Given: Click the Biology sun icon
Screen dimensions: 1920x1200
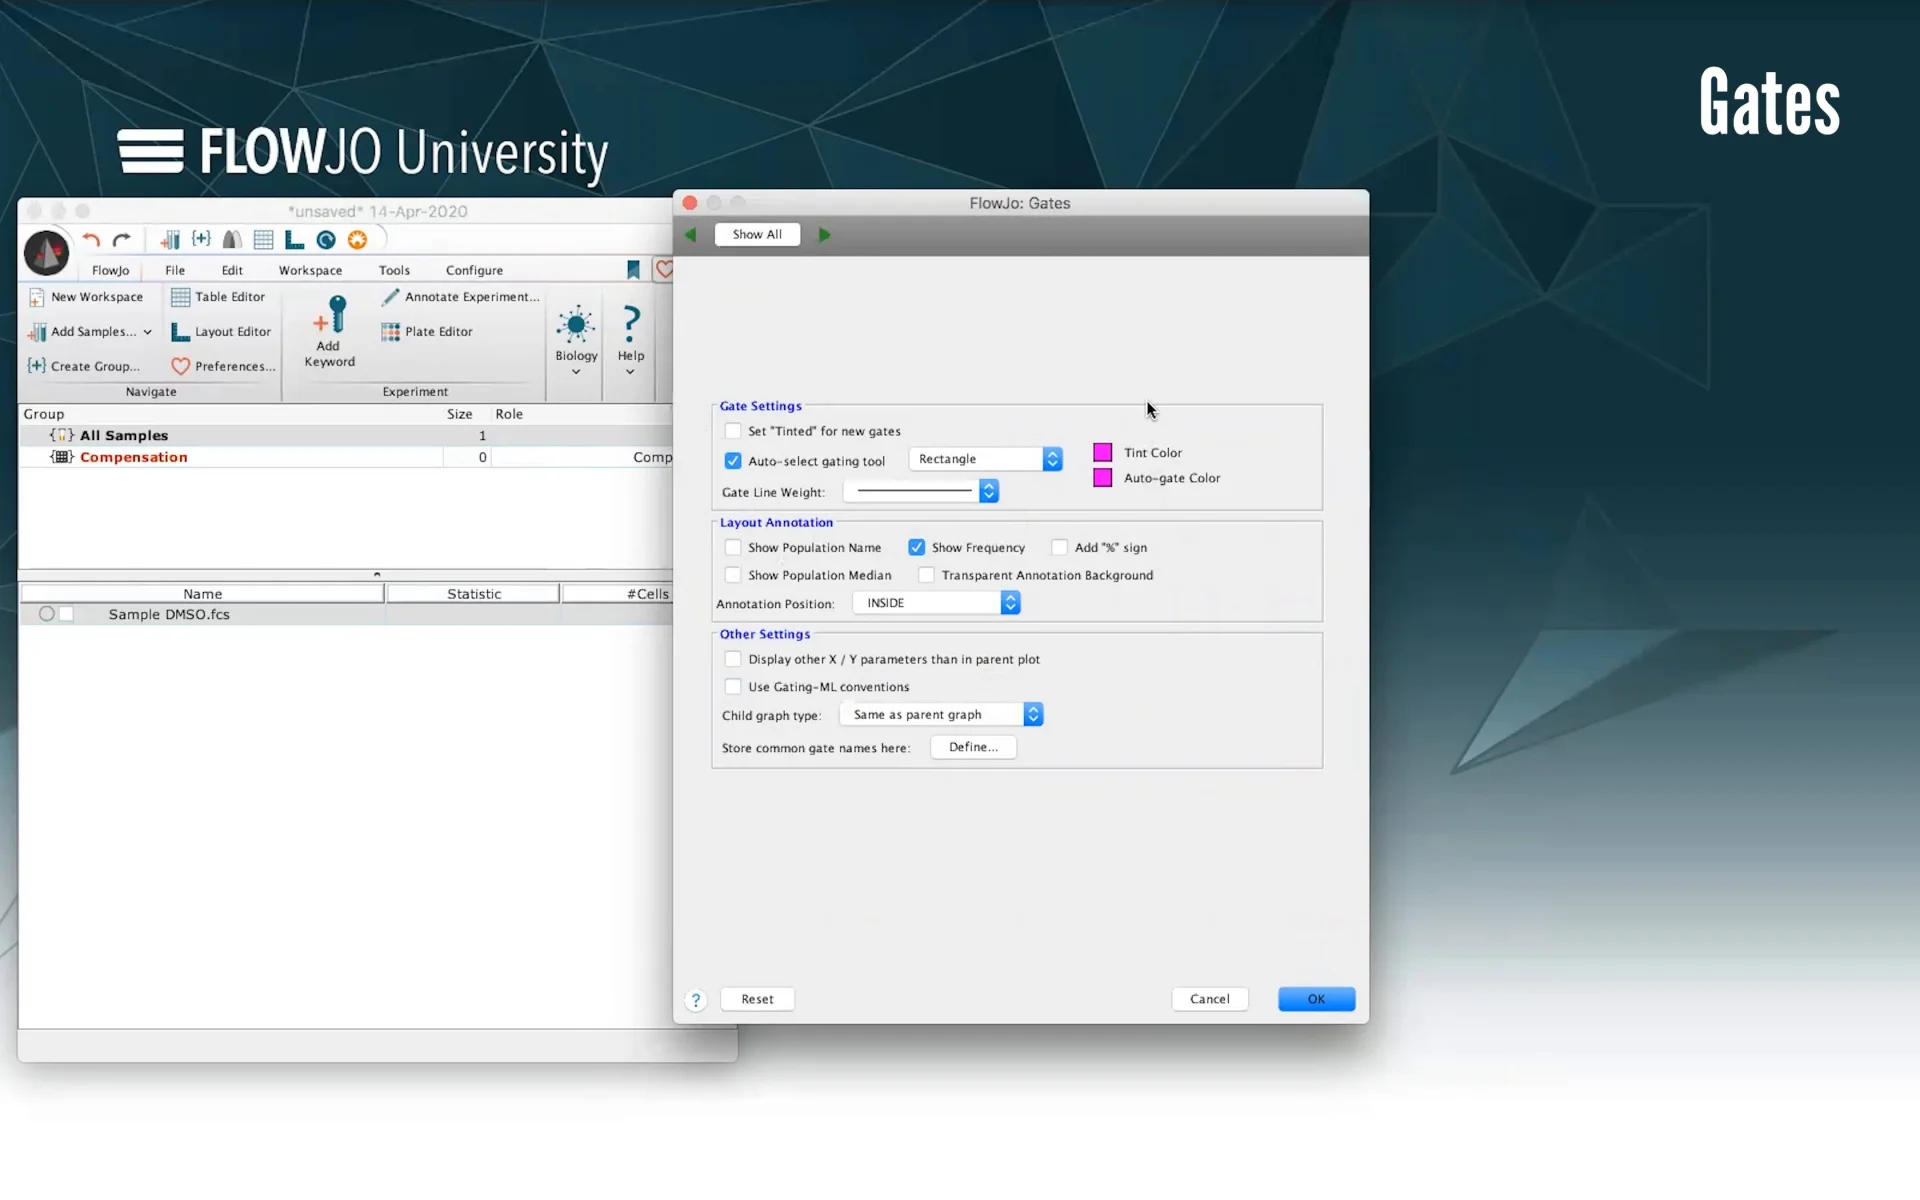Looking at the screenshot, I should point(576,325).
